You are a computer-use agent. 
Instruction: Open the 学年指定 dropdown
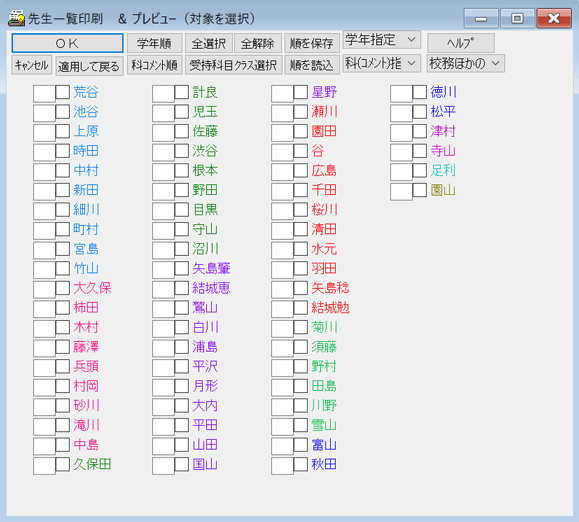(381, 40)
